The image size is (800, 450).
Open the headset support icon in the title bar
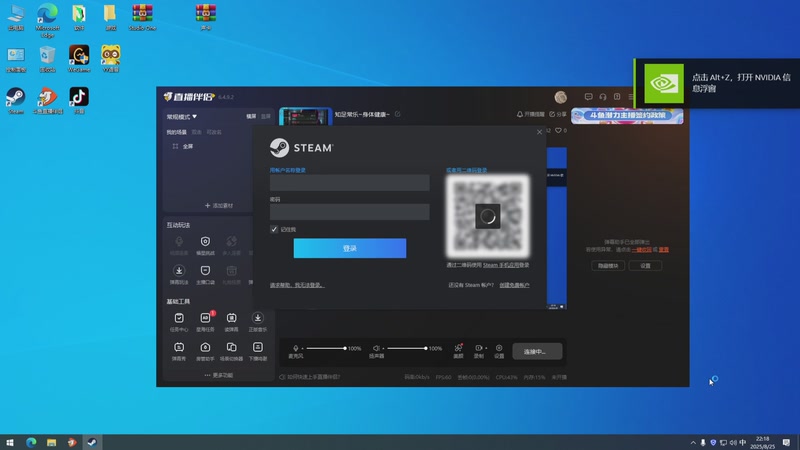(603, 96)
